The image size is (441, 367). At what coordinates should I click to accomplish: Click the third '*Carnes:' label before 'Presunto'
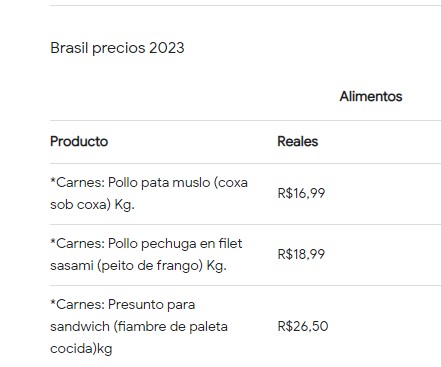(78, 305)
